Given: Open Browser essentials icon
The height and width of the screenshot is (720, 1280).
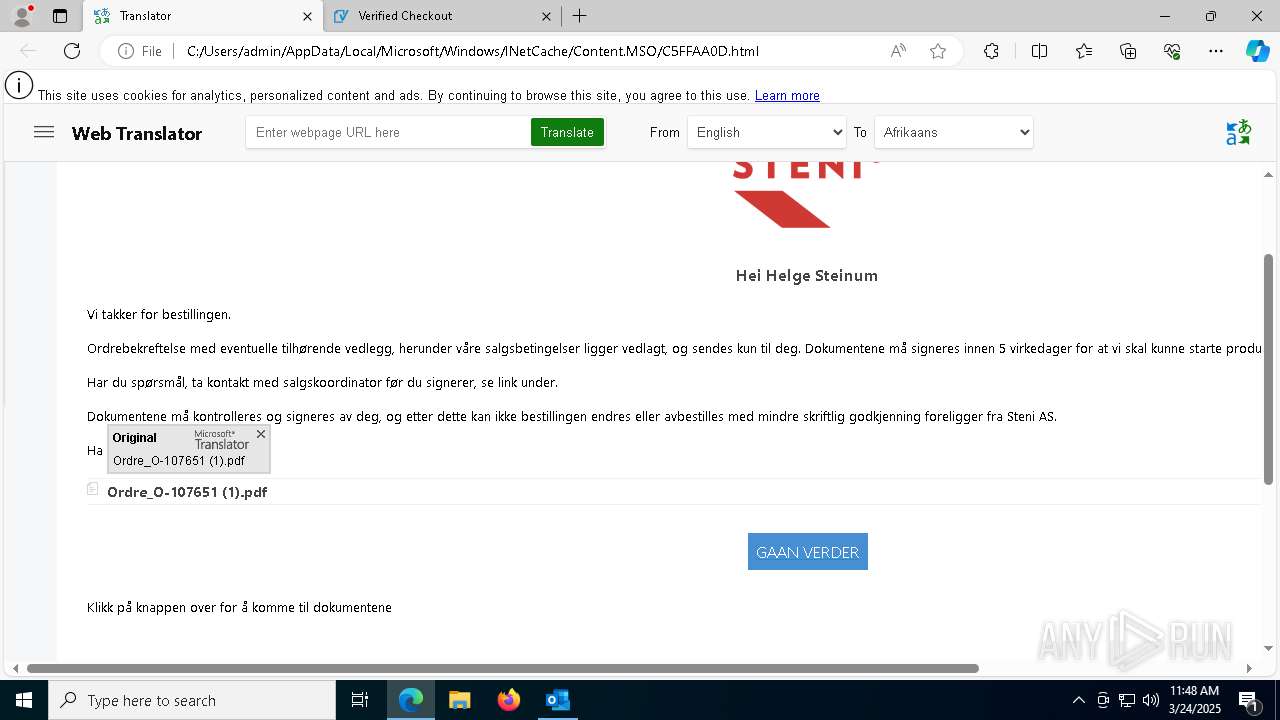Looking at the screenshot, I should (1172, 51).
